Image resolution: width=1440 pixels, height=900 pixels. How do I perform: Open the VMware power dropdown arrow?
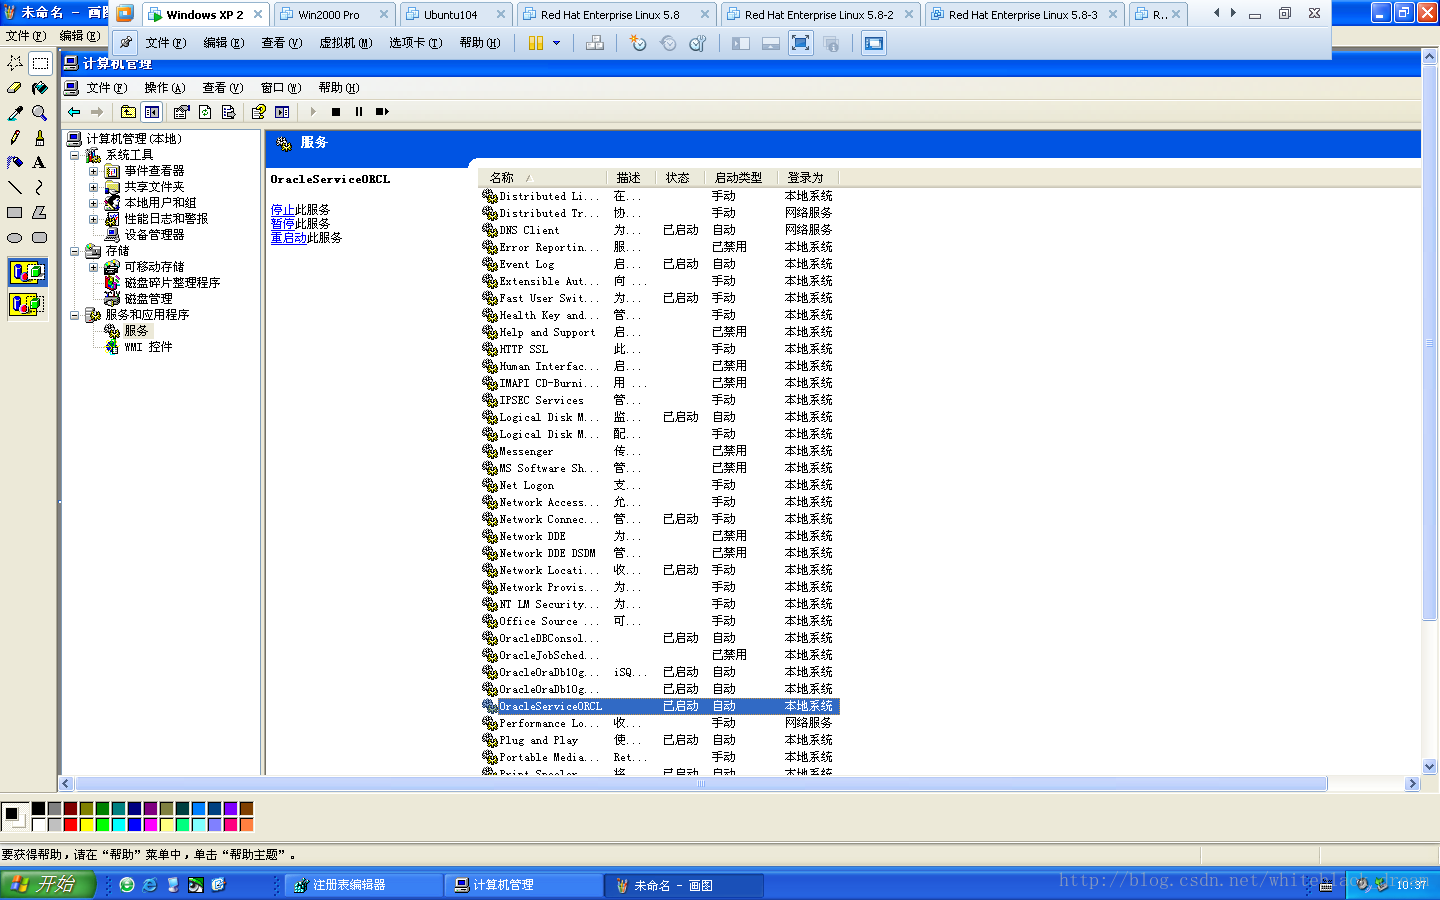coord(557,43)
